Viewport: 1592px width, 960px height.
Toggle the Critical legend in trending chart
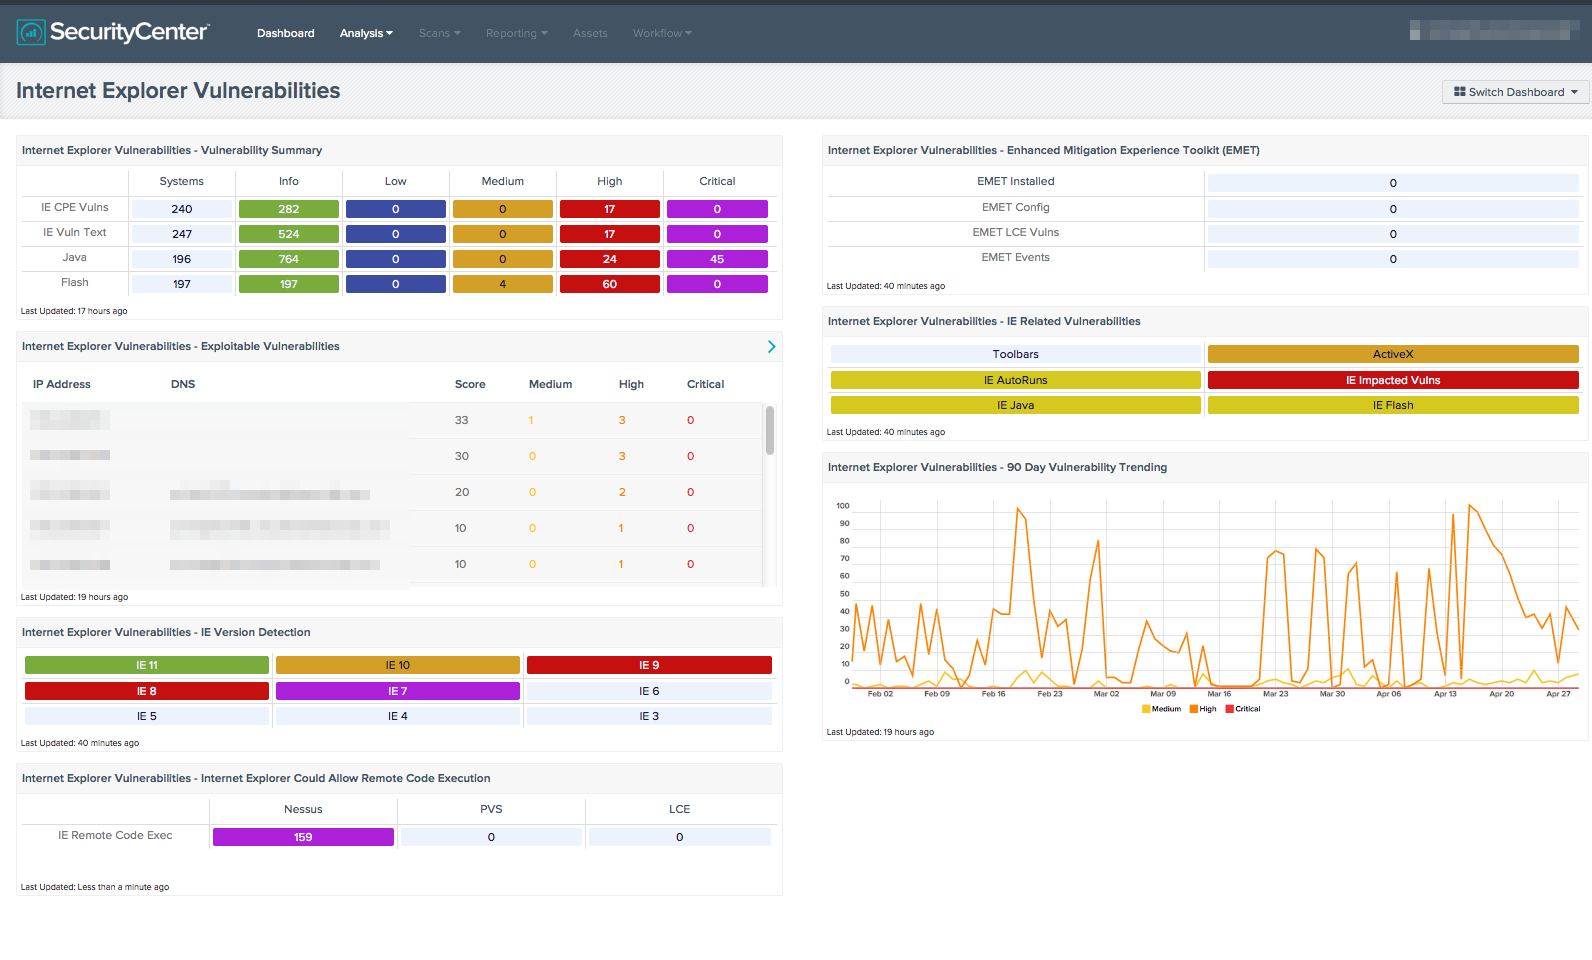coord(1243,709)
